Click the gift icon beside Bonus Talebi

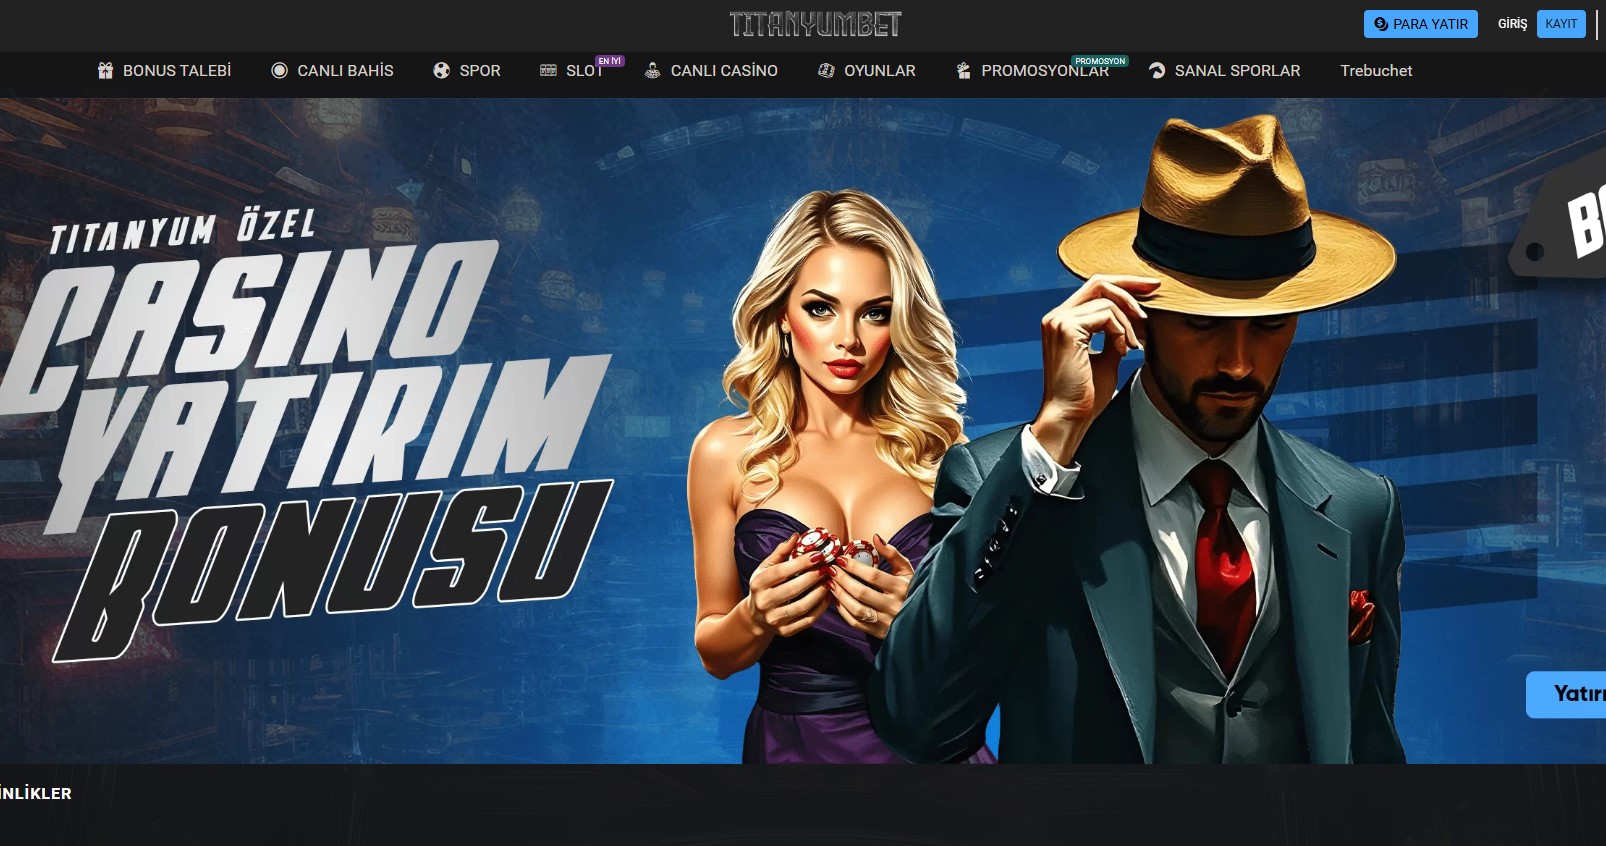click(x=105, y=71)
